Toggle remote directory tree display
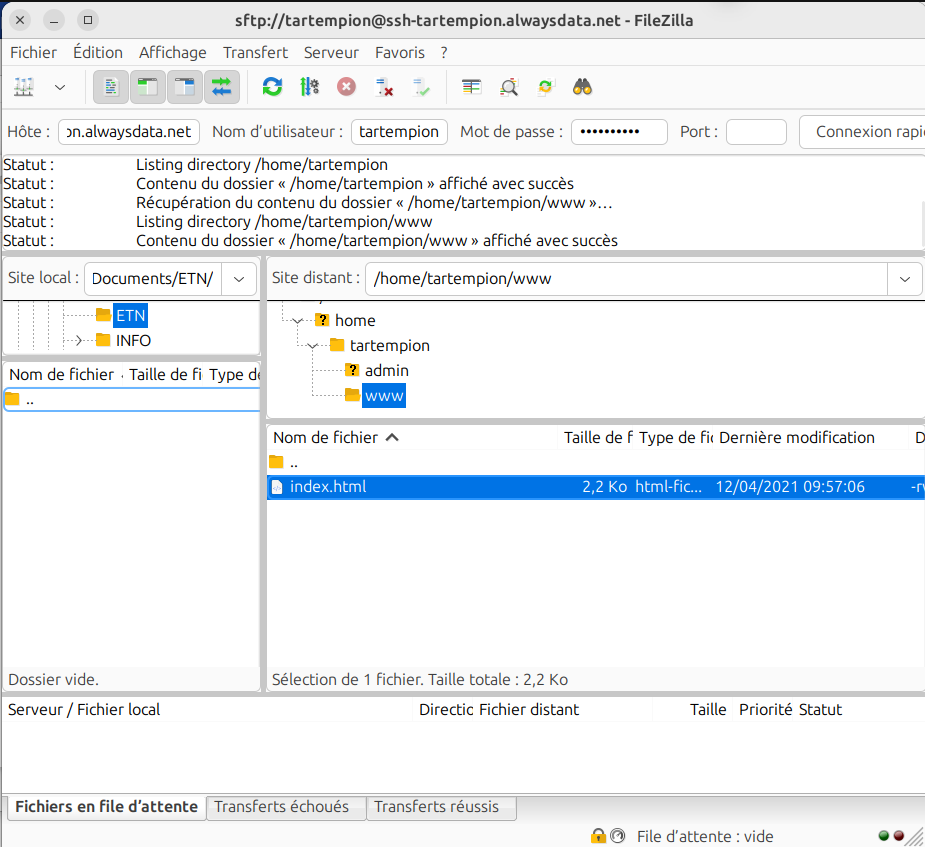Viewport: 925px width, 847px height. [185, 88]
